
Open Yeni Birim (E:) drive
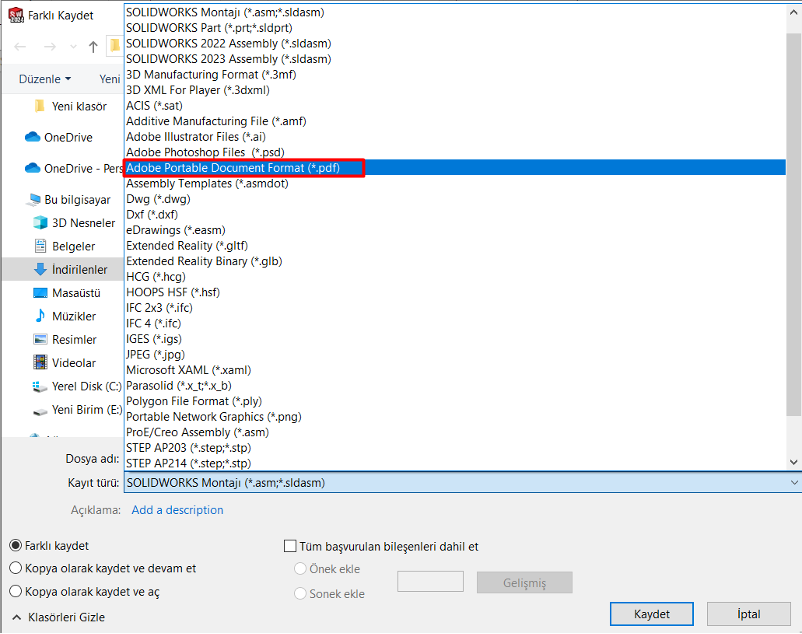pyautogui.click(x=77, y=410)
